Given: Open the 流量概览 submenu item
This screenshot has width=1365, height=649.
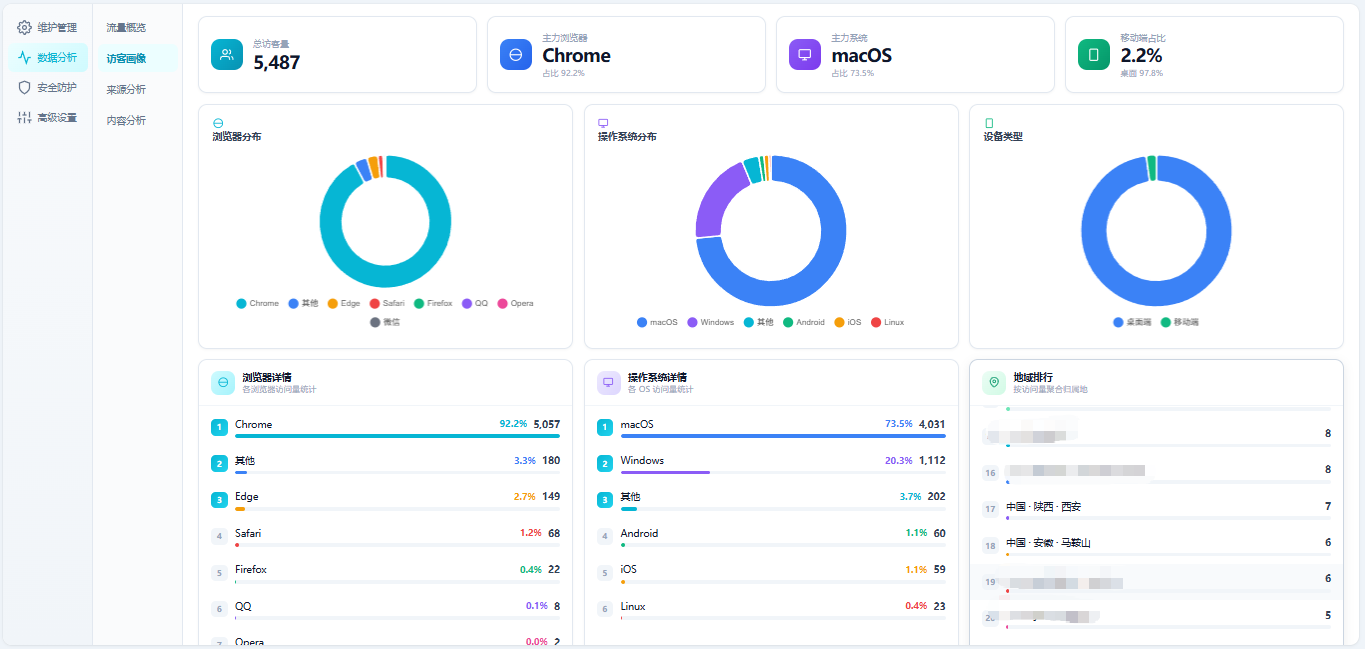Looking at the screenshot, I should tap(126, 27).
